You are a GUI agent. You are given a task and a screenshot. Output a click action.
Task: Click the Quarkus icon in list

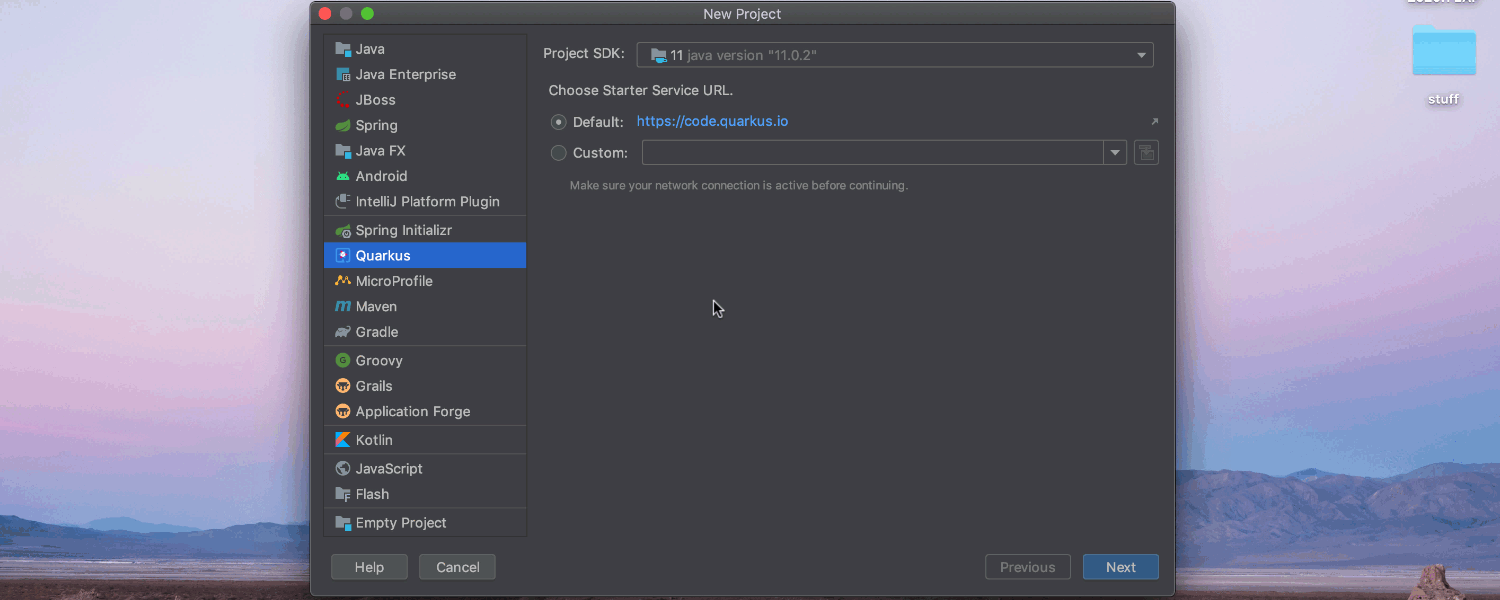(x=343, y=256)
